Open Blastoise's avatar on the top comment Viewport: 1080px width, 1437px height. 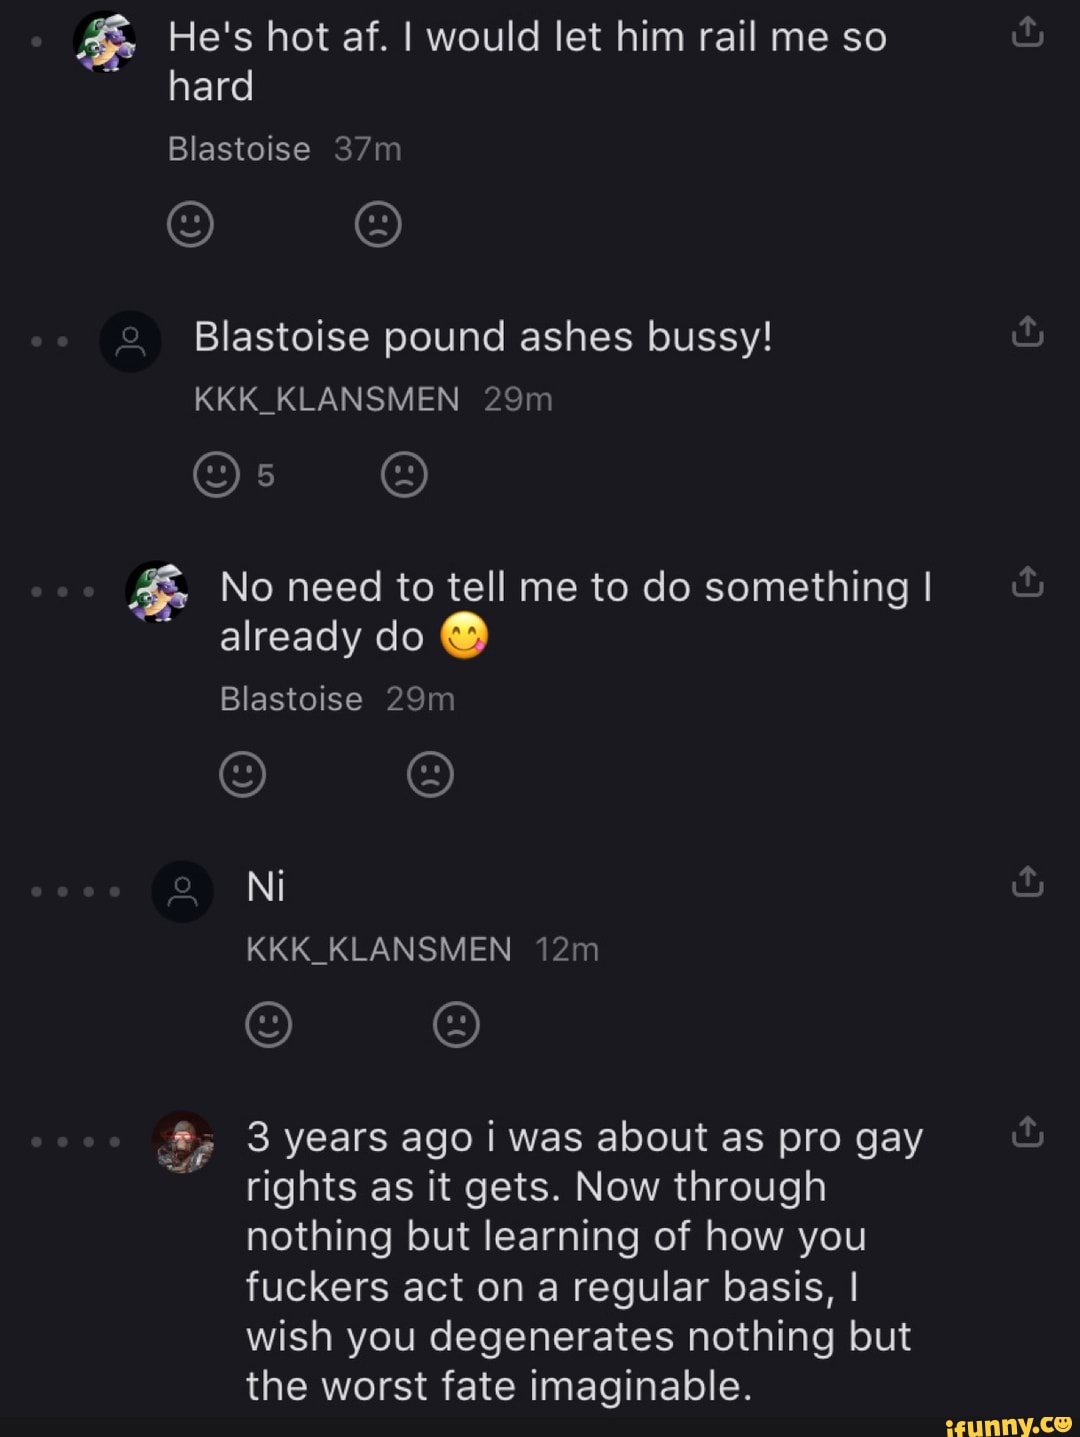(x=105, y=42)
